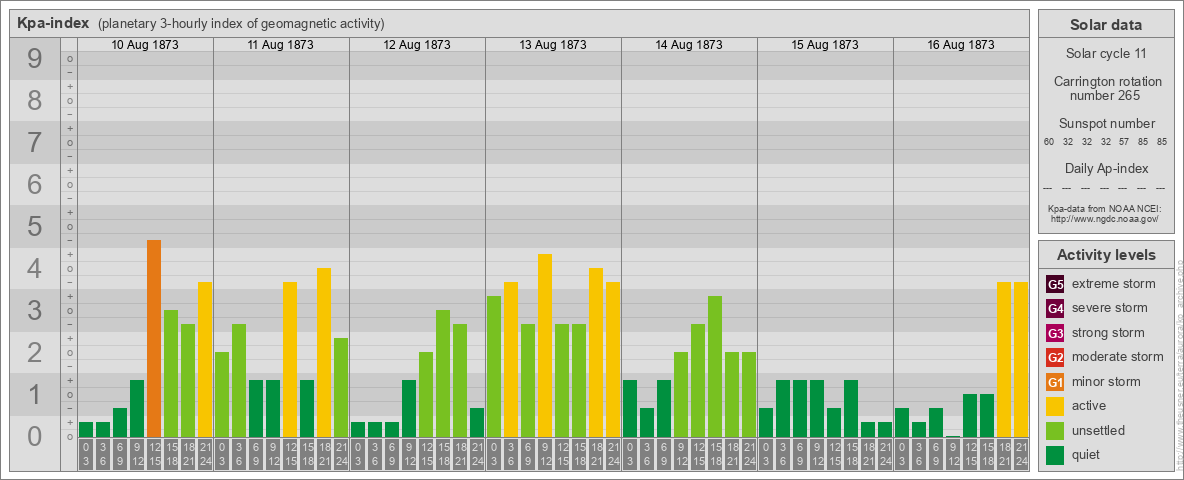Click Kp scale number 9
Viewport: 1184px width, 480px height.
(35, 59)
